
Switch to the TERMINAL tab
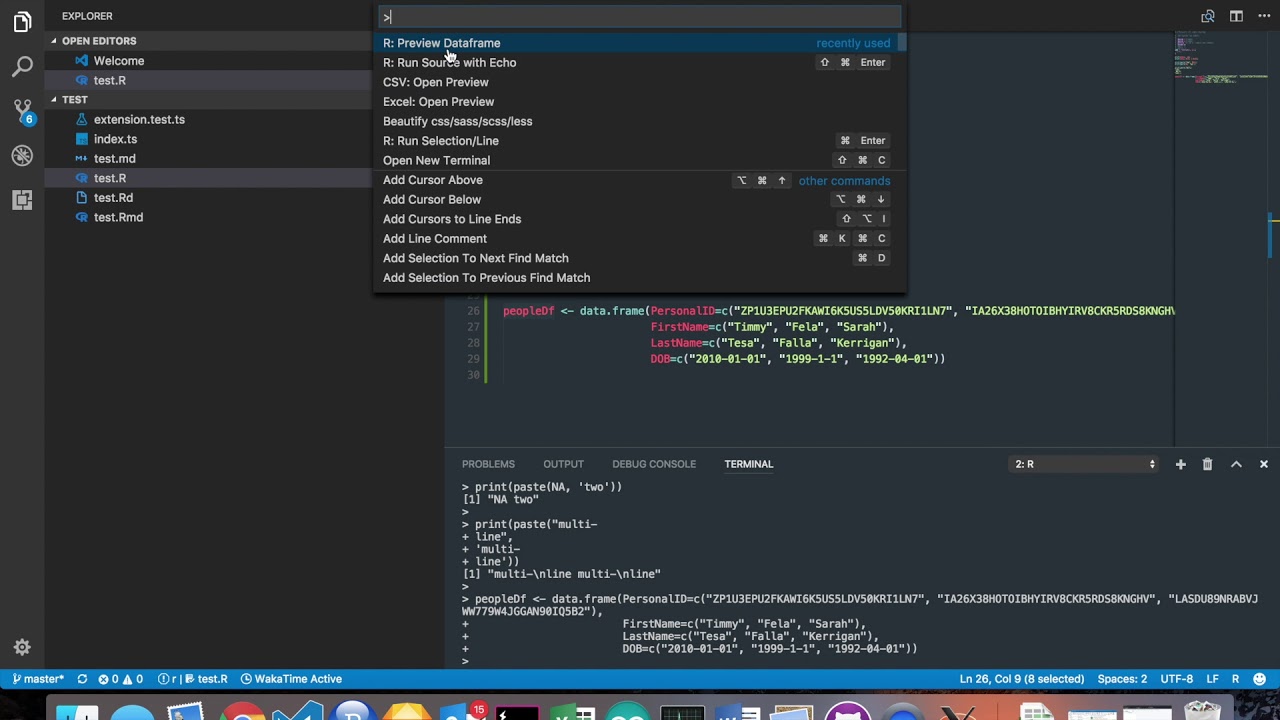(x=749, y=464)
